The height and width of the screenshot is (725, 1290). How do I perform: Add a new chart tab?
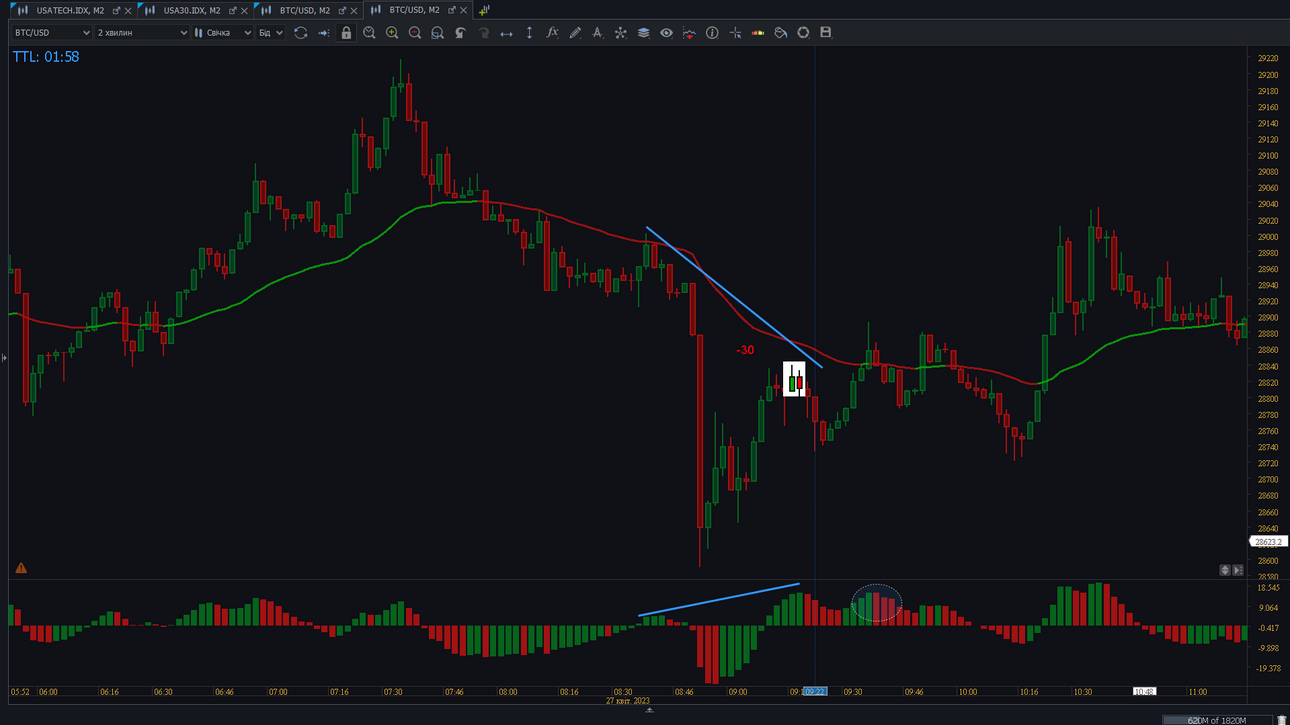(484, 10)
